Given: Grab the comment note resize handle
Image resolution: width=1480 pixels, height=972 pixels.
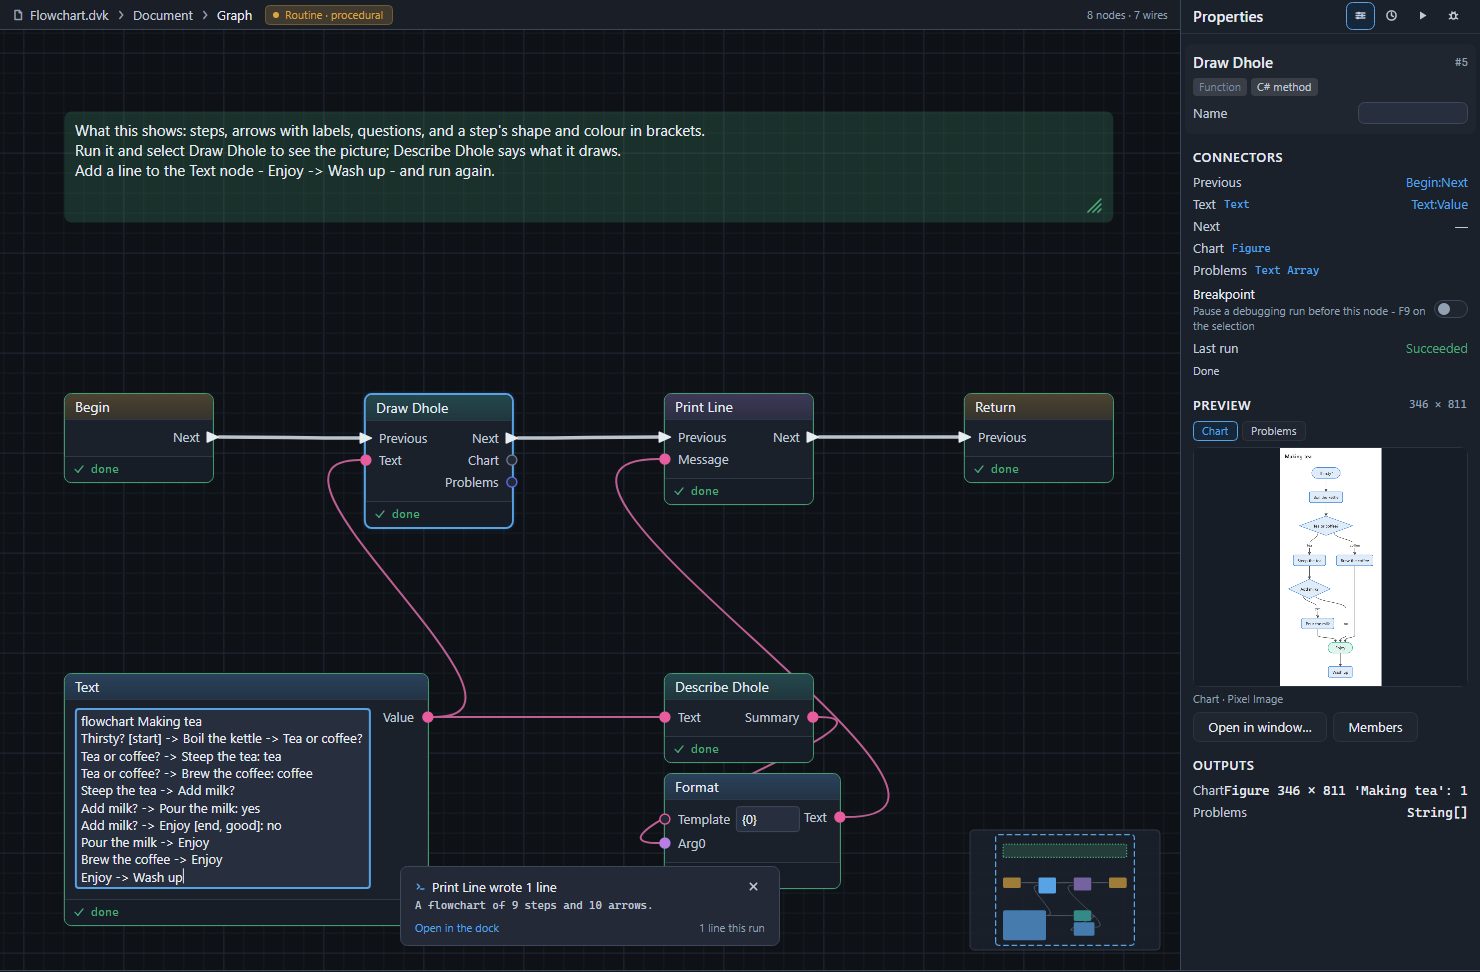Looking at the screenshot, I should click(x=1095, y=205).
